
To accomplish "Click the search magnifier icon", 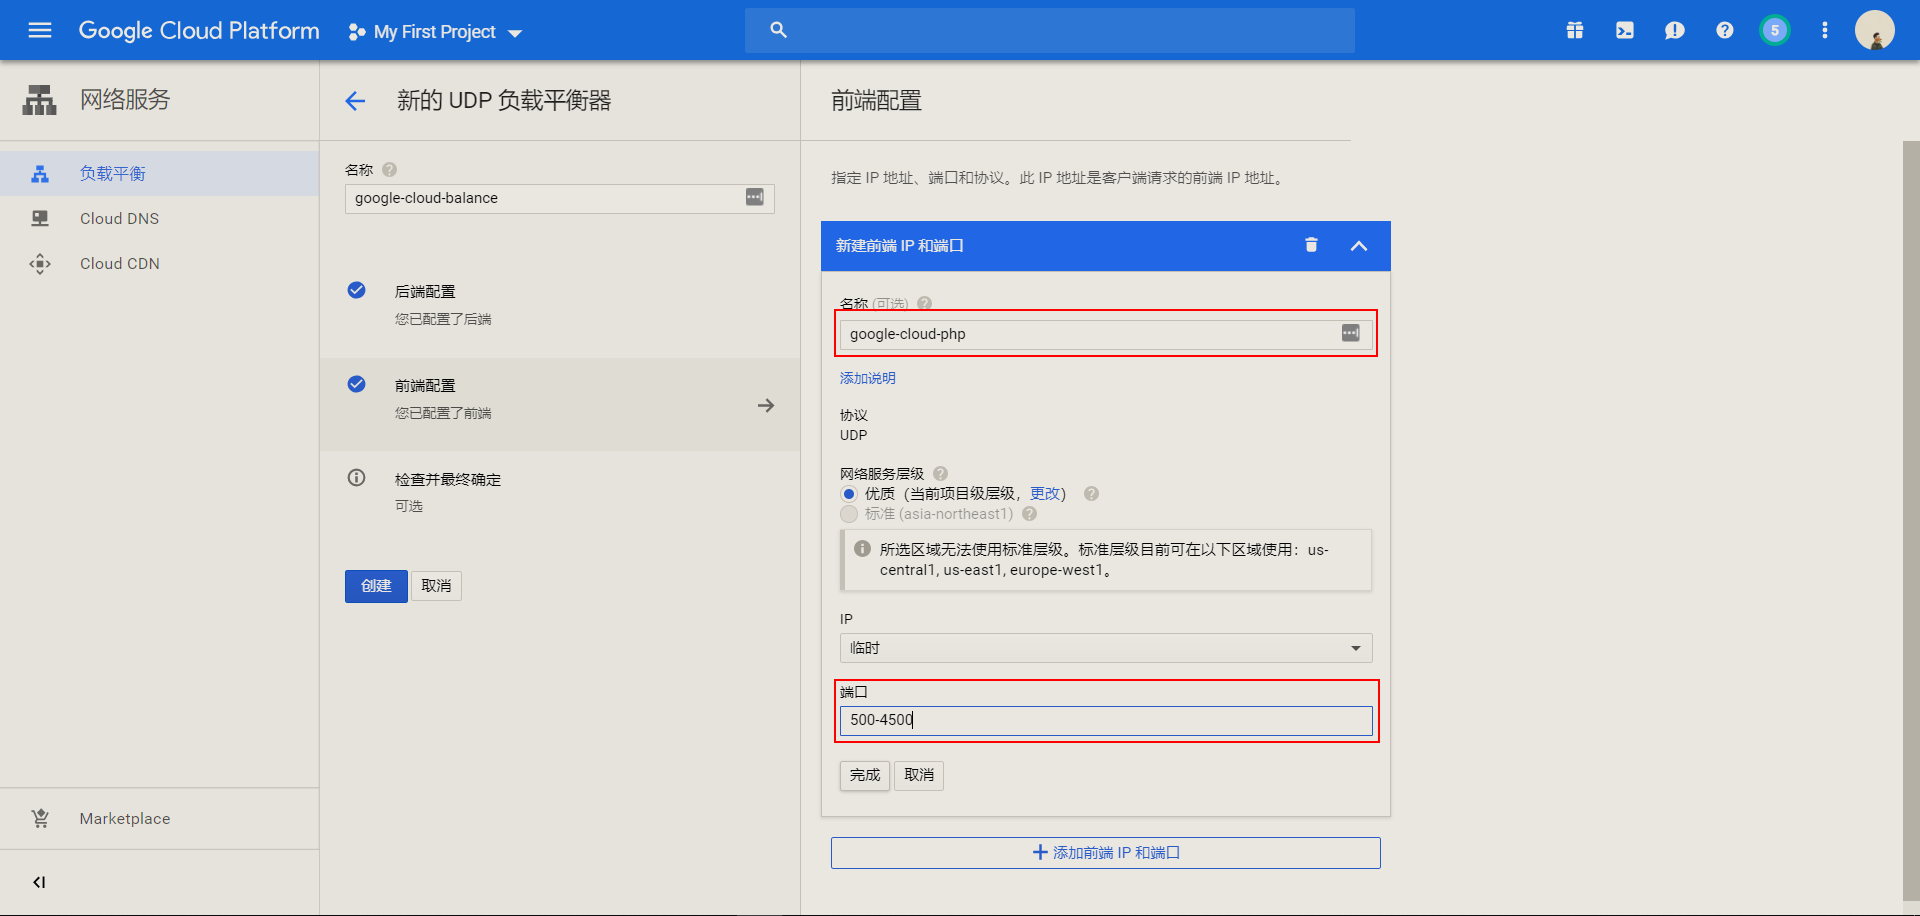I will 778,30.
